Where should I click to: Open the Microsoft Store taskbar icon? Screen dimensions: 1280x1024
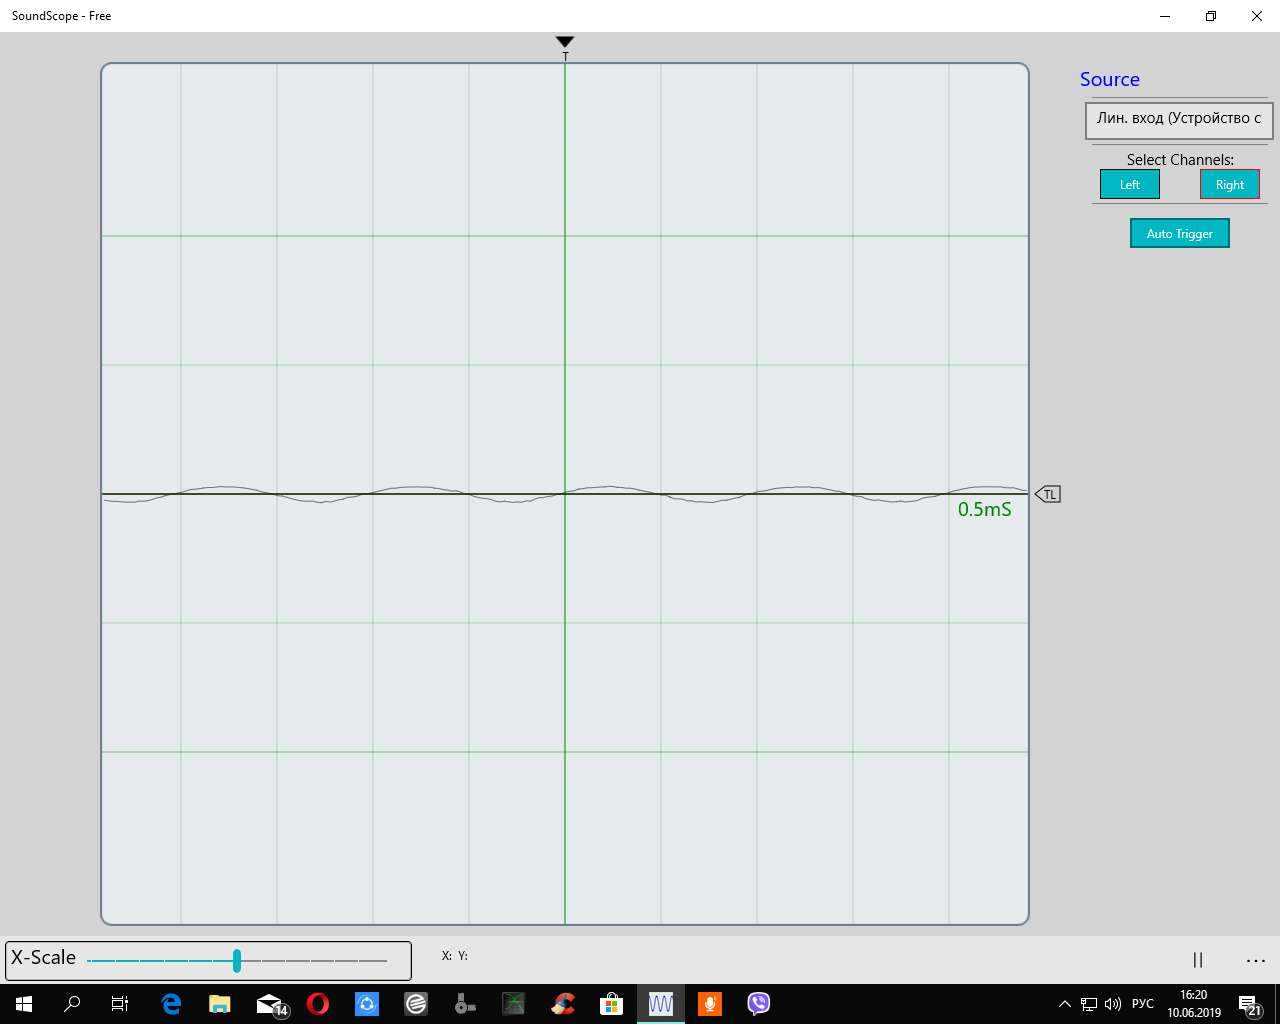[611, 1004]
